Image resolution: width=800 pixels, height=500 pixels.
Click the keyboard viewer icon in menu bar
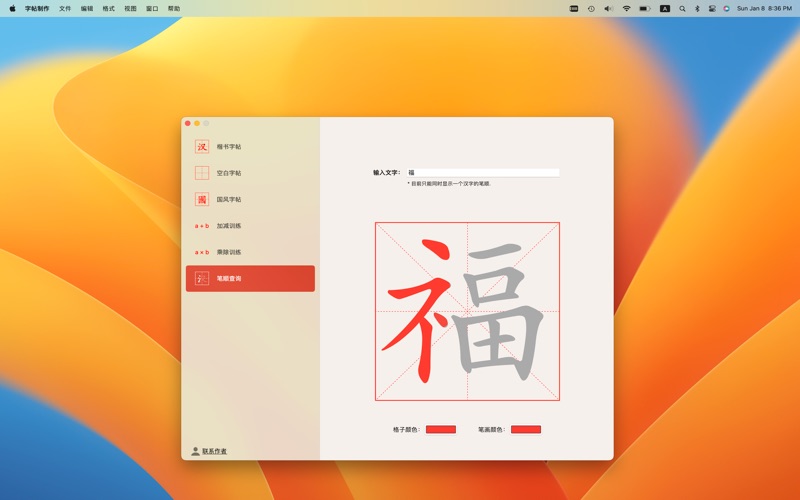(x=574, y=8)
